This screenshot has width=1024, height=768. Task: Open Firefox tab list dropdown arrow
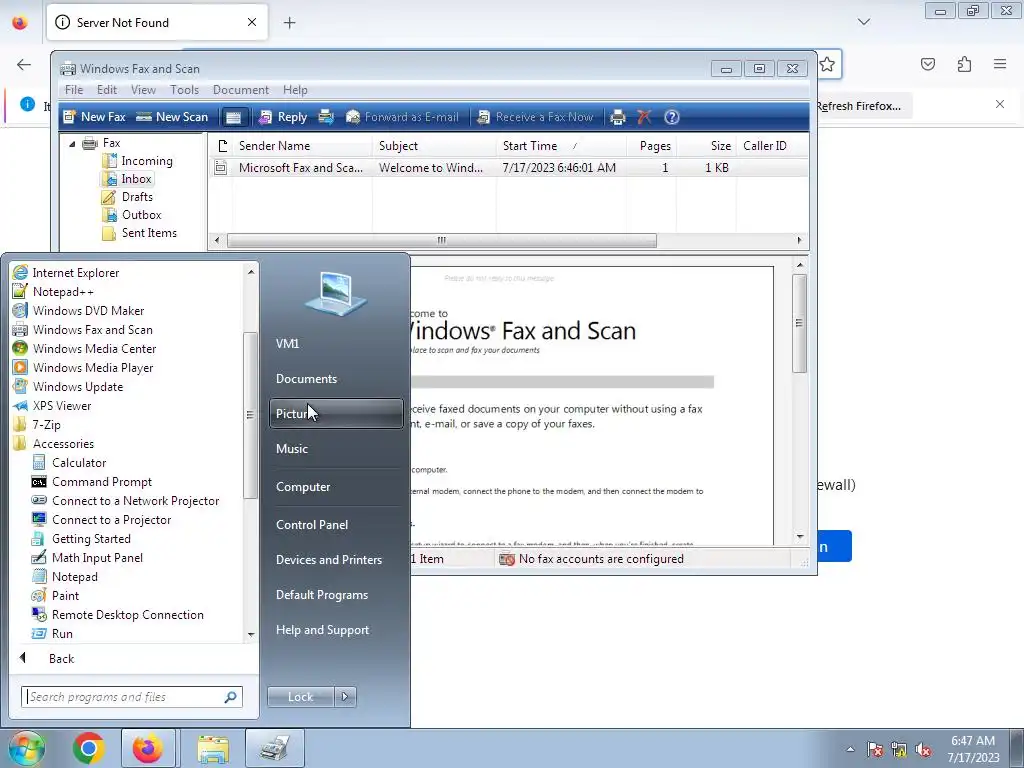[x=864, y=22]
